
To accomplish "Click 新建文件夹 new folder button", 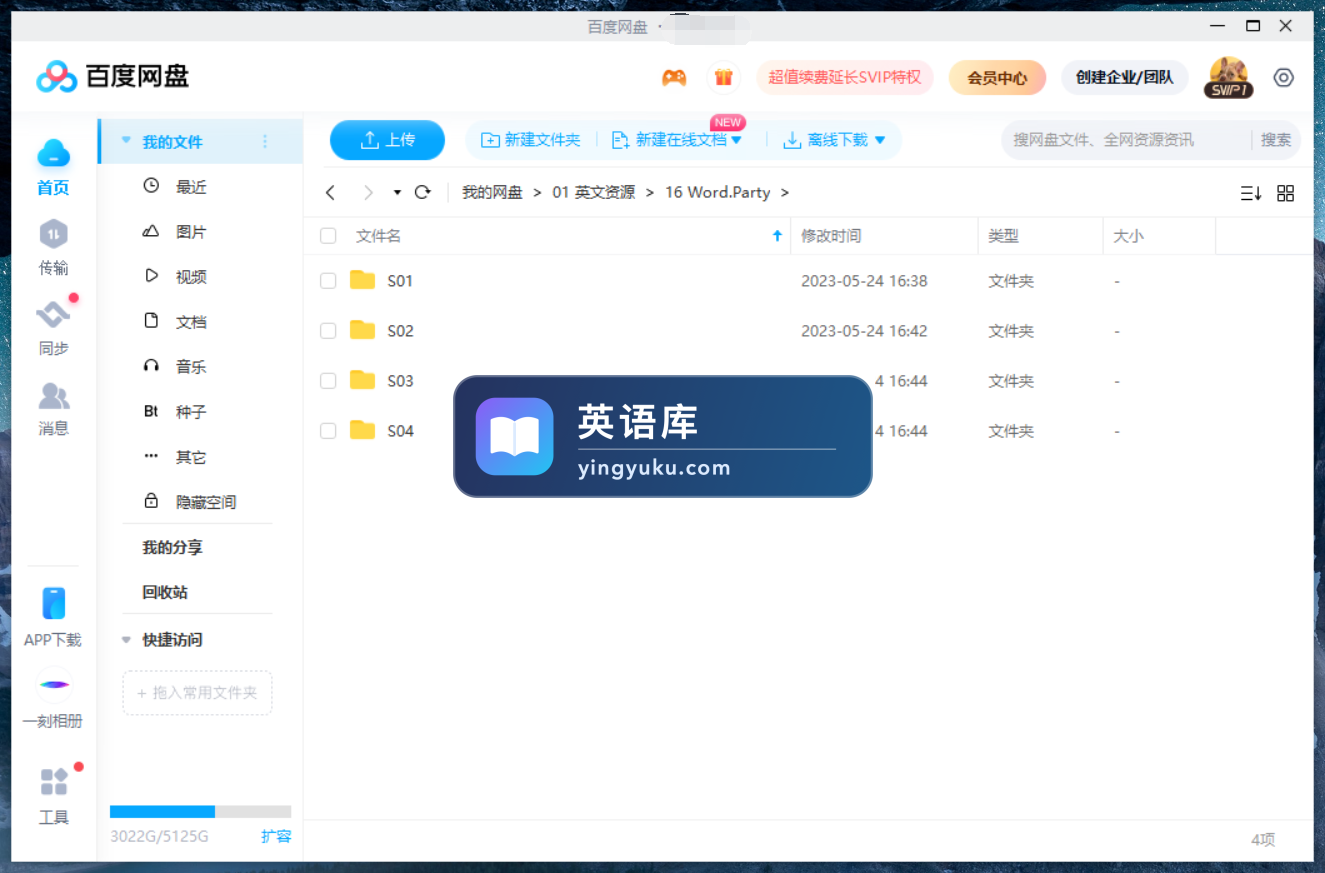I will pyautogui.click(x=531, y=140).
